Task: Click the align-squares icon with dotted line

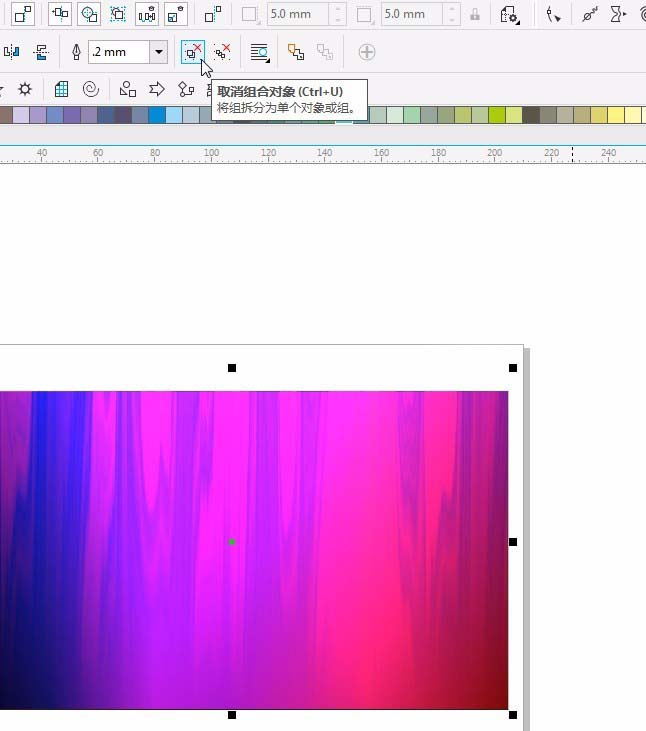Action: point(60,14)
